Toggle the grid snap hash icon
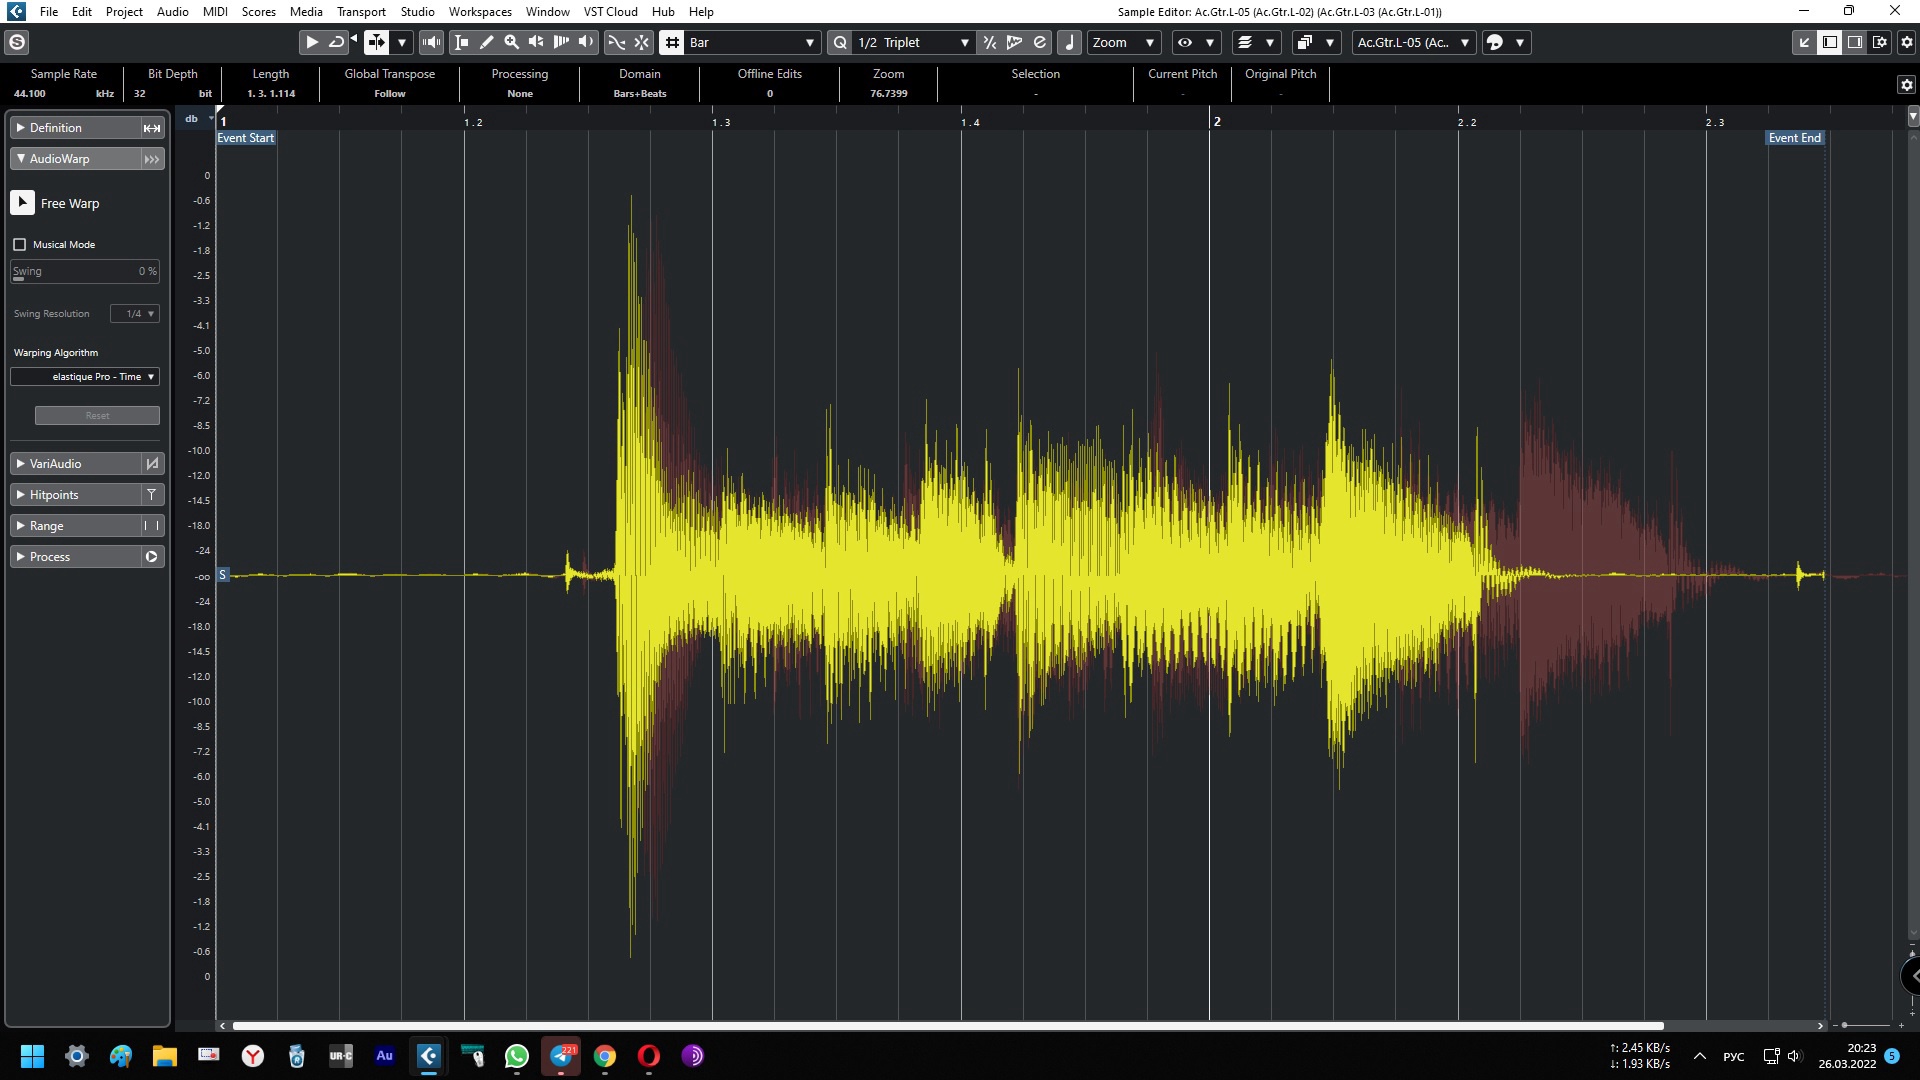 (x=672, y=42)
